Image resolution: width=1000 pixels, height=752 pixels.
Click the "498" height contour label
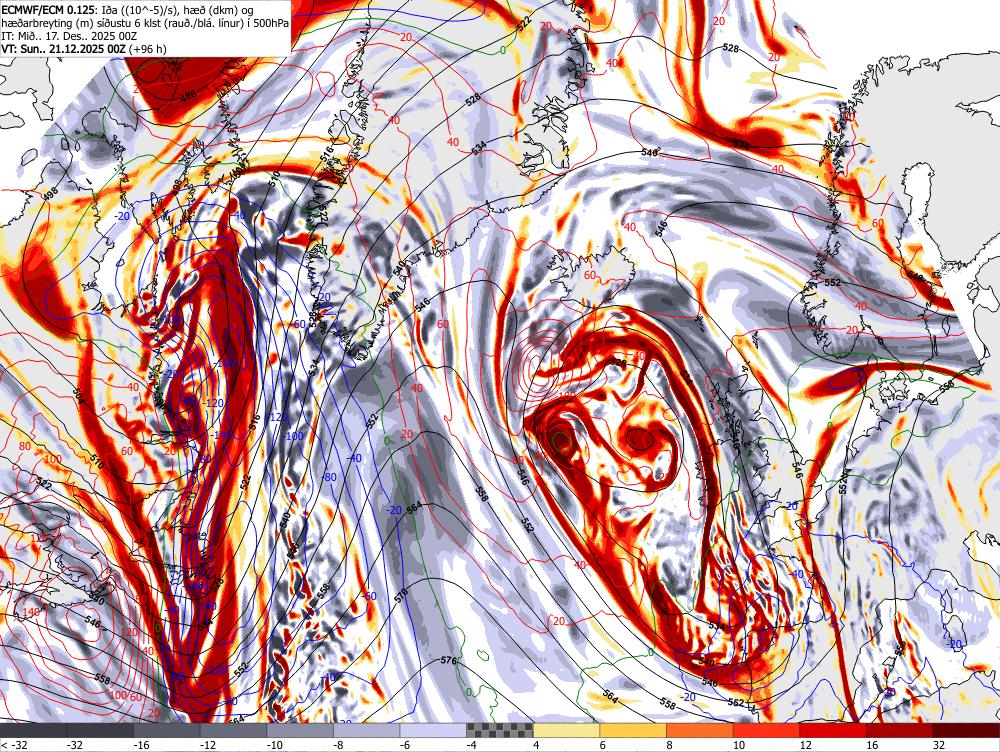[52, 191]
